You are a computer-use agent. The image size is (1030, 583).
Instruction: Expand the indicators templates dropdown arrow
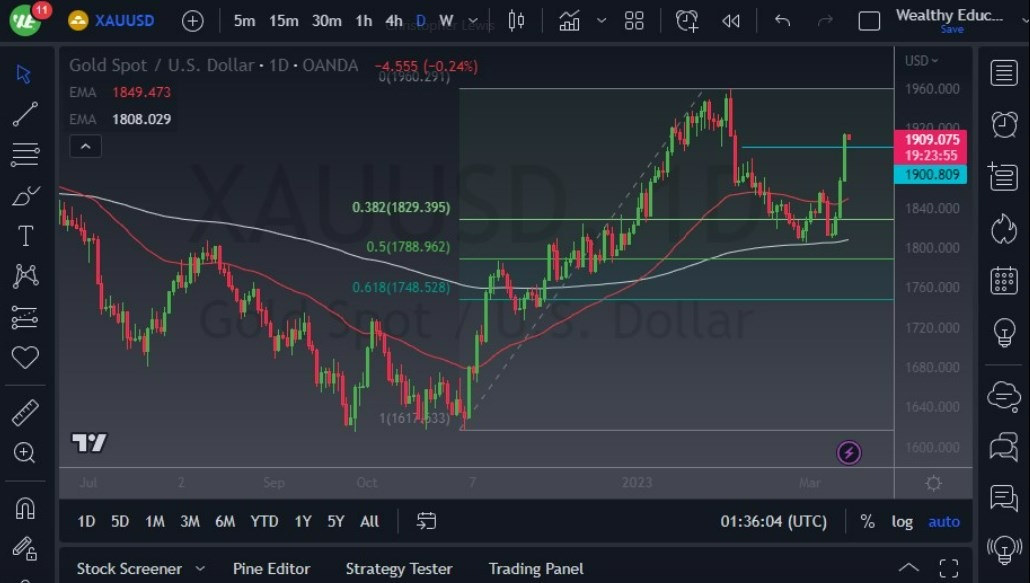(601, 21)
